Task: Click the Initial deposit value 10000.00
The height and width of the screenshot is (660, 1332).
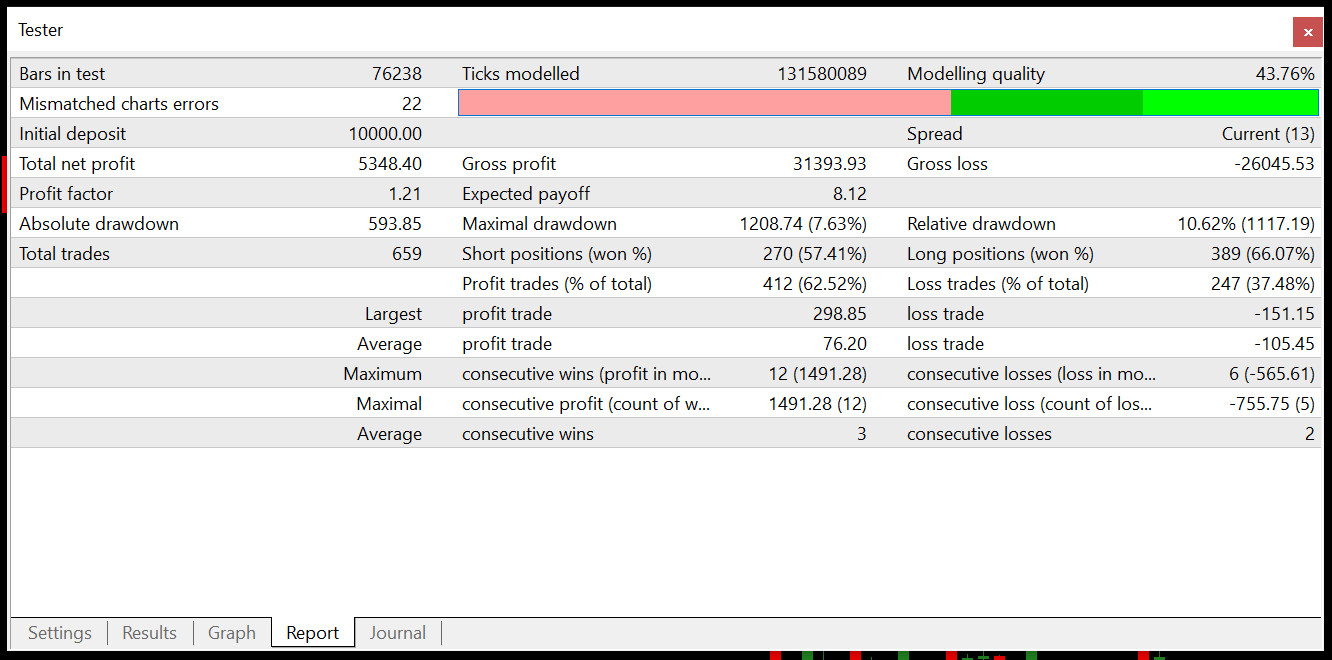Action: (x=385, y=134)
